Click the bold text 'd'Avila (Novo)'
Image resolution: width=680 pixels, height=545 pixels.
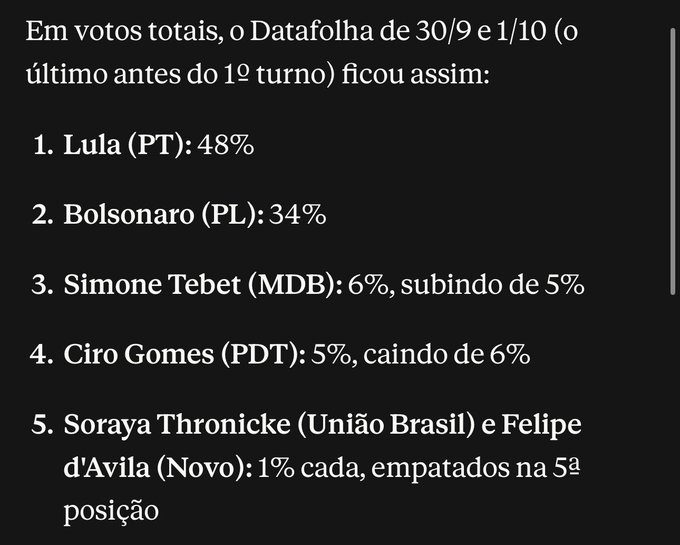(158, 468)
